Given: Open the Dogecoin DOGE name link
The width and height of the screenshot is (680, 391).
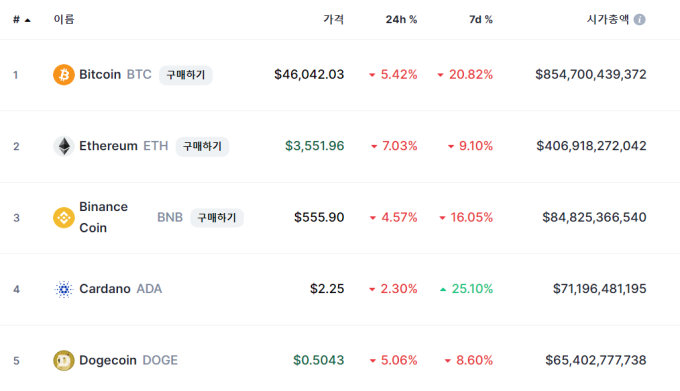Looking at the screenshot, I should (128, 360).
